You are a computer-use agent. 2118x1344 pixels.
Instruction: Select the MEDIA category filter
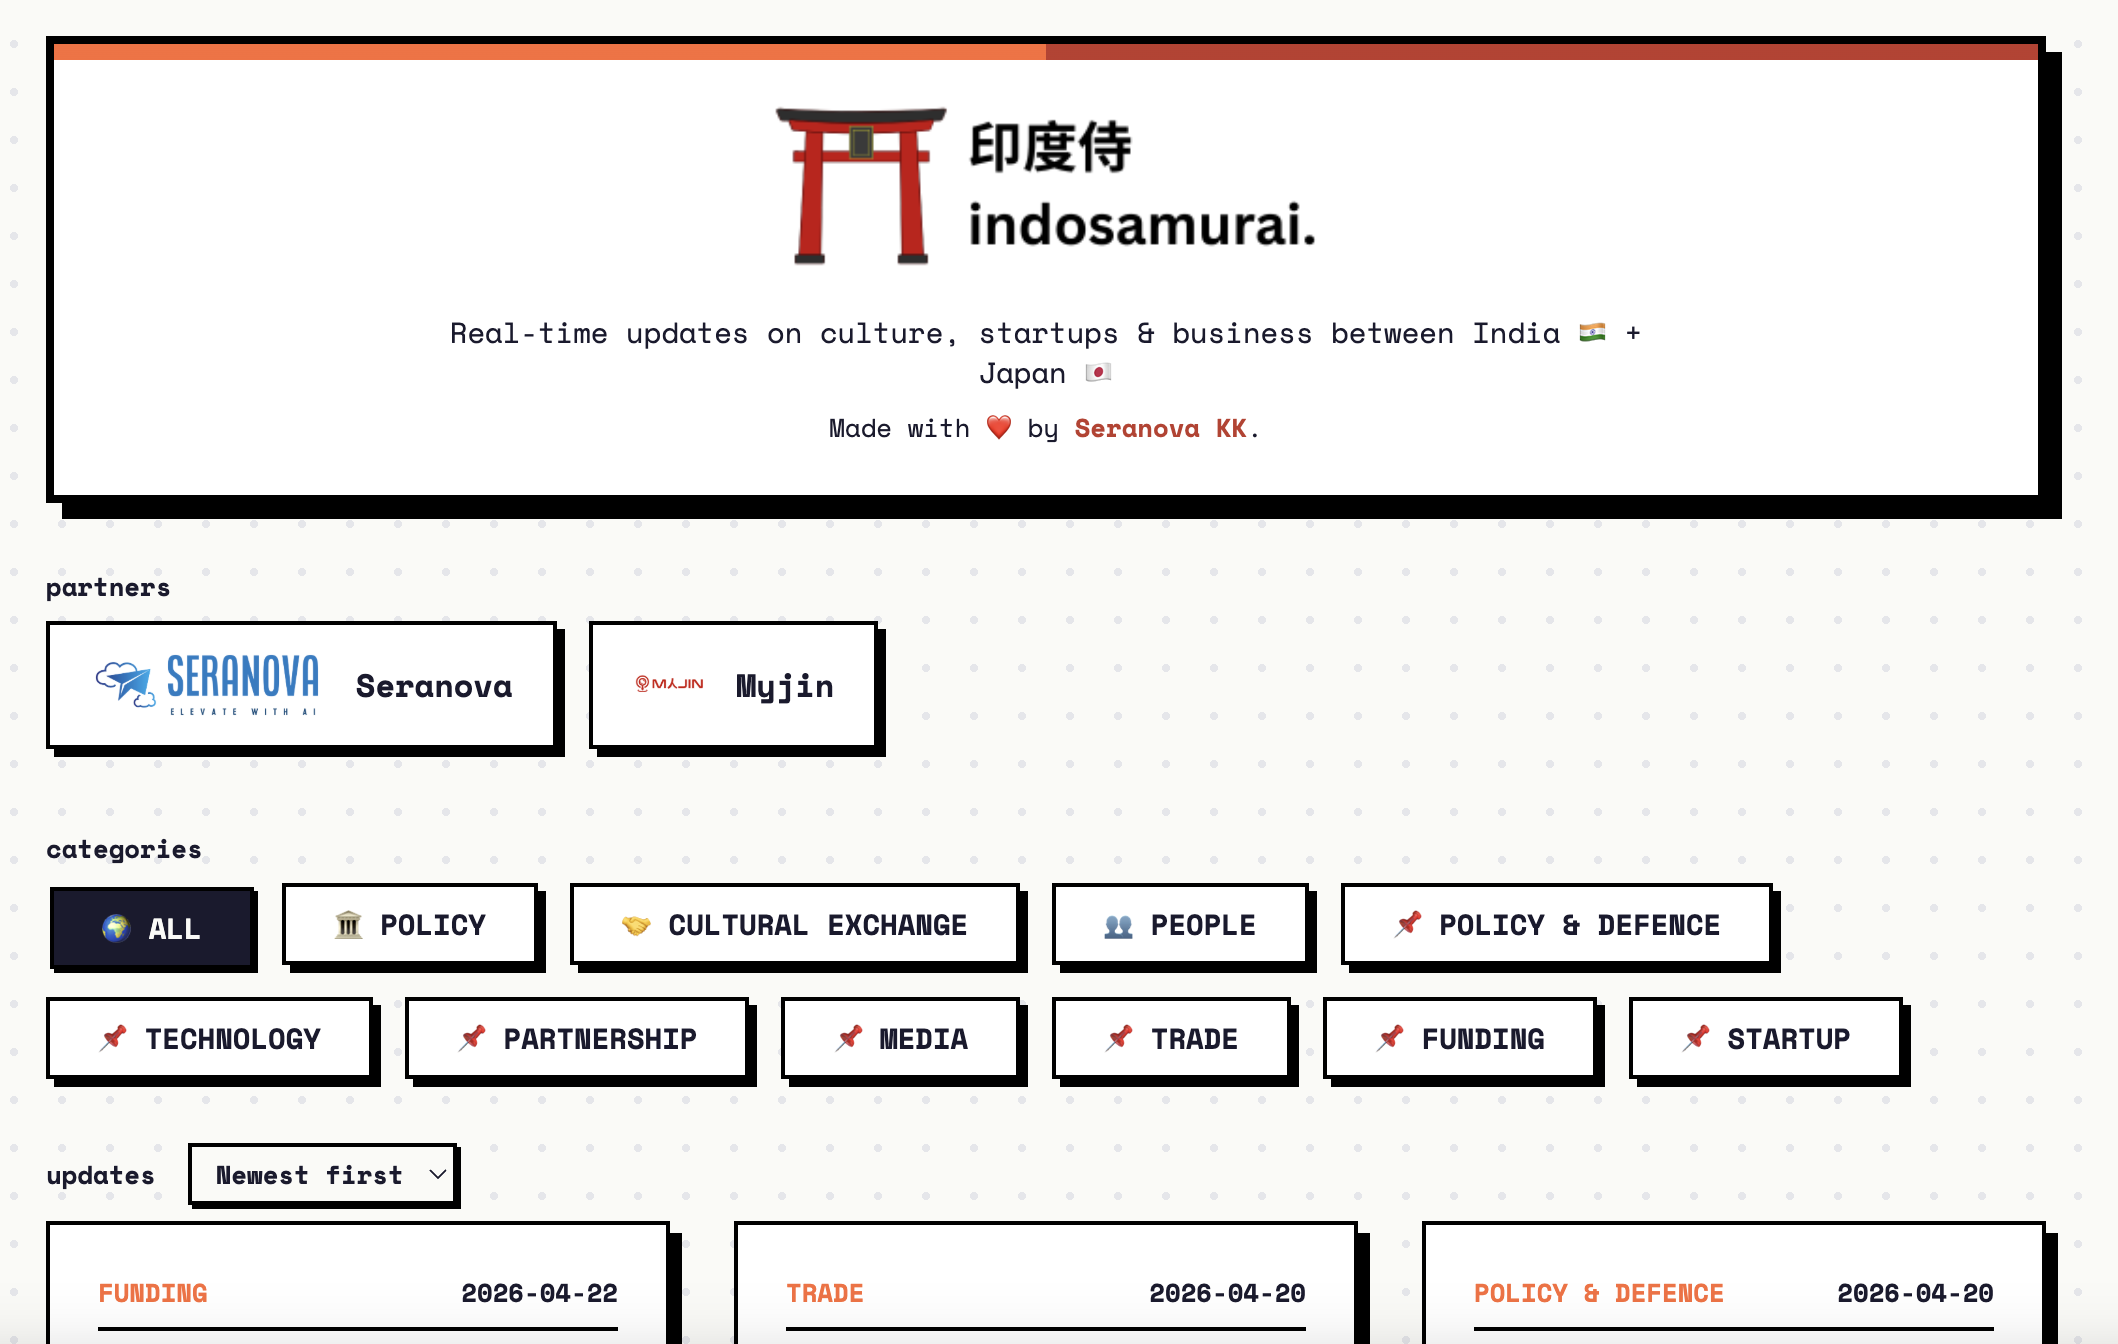pos(901,1039)
